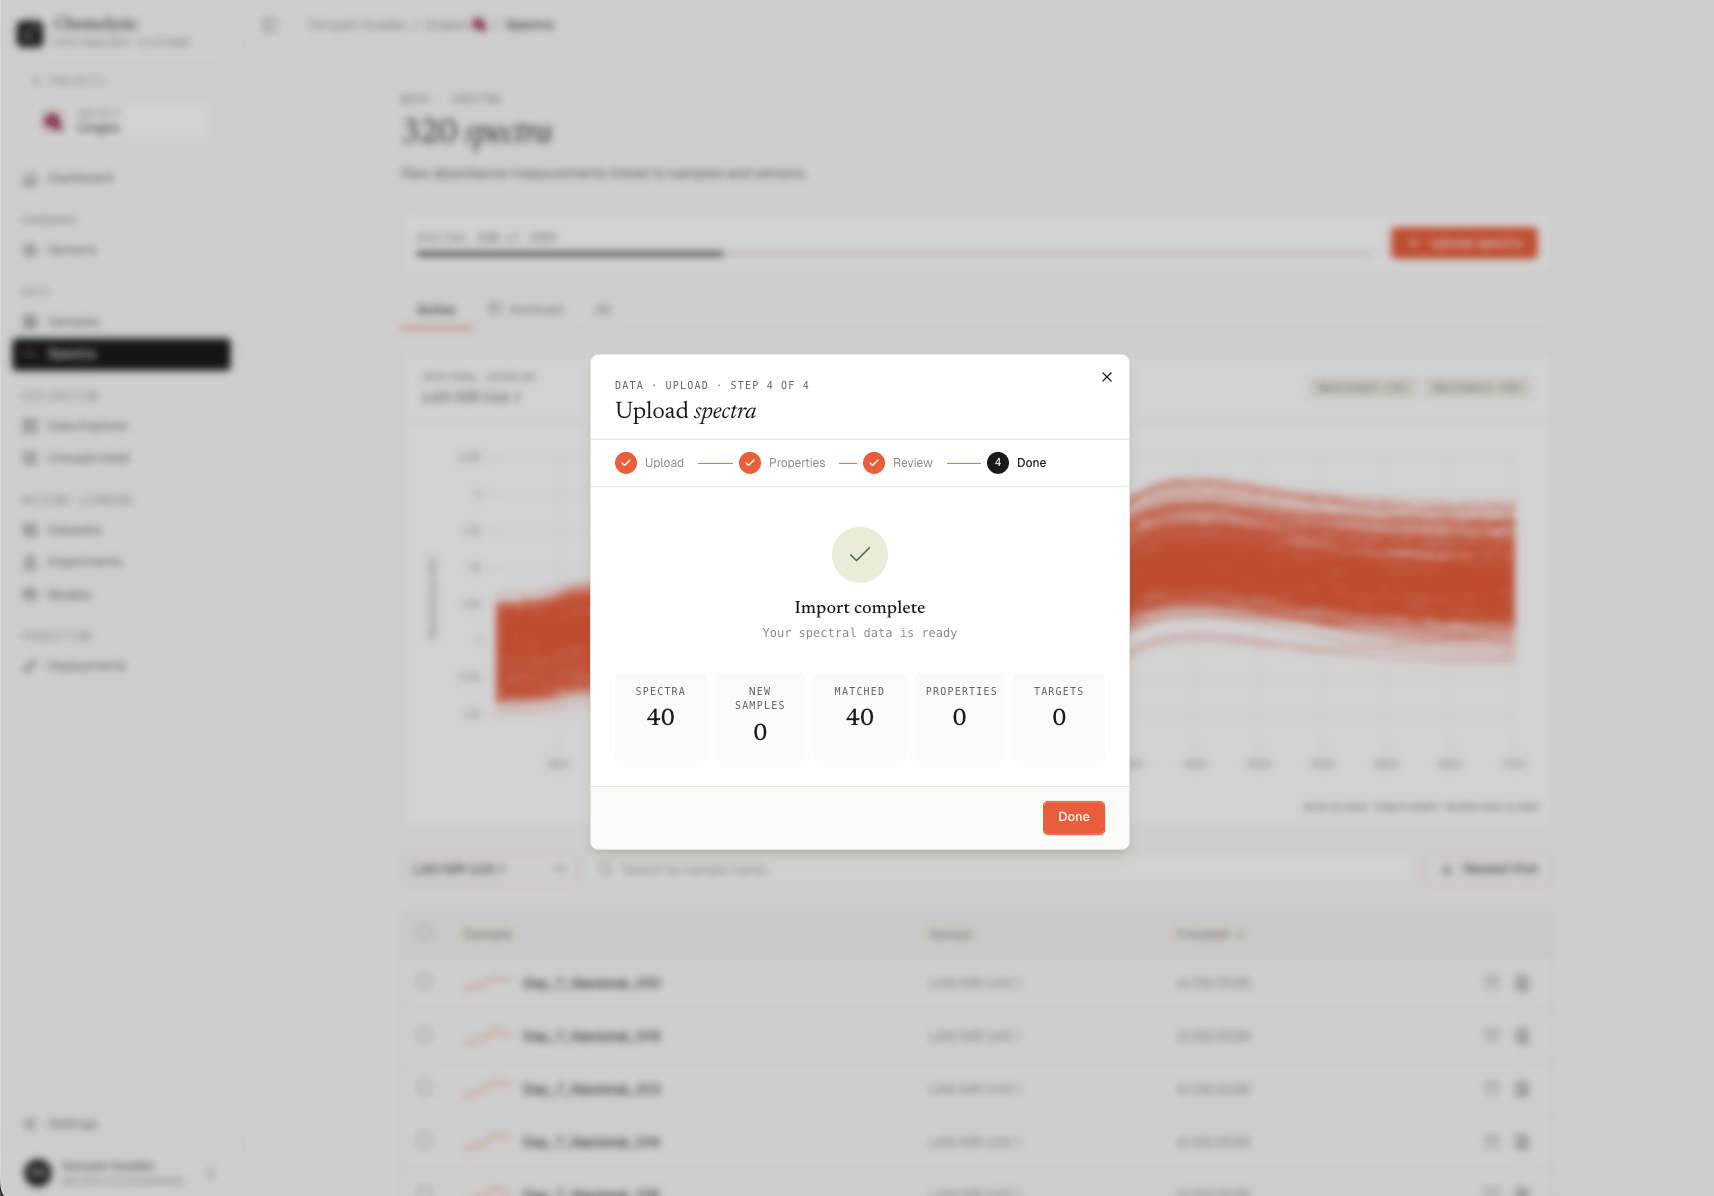Viewport: 1714px width, 1196px height.
Task: Select the NEW SAMPLES 0 summary card
Action: coord(760,717)
